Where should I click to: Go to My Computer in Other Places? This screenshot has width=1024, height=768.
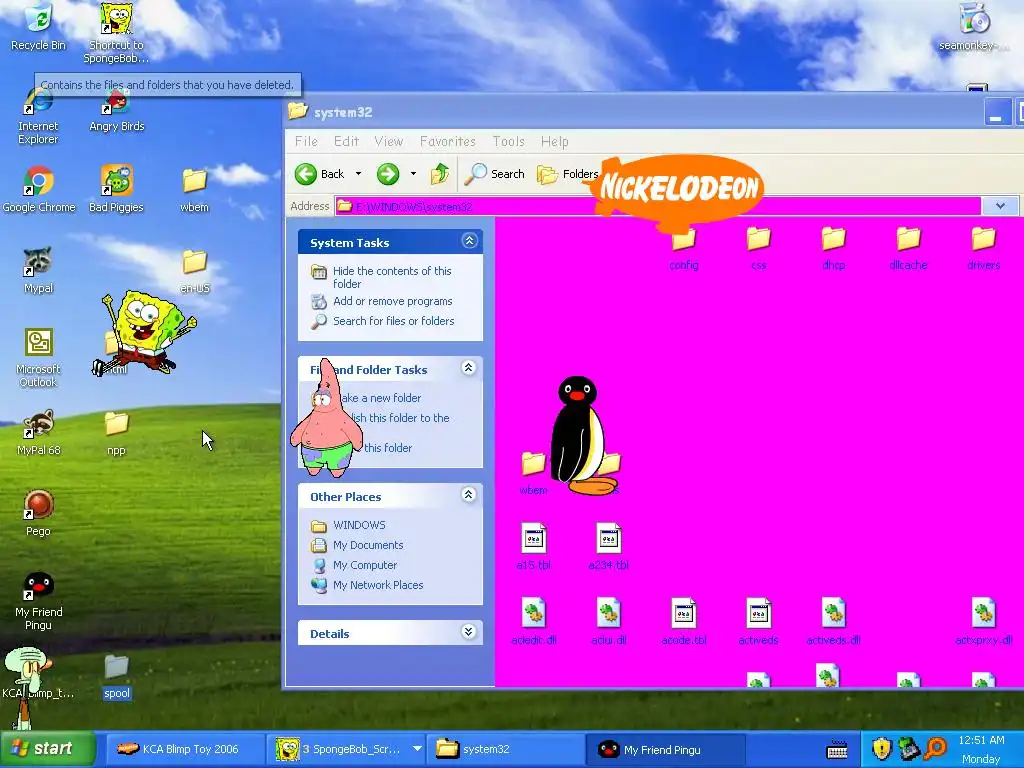pyautogui.click(x=364, y=565)
